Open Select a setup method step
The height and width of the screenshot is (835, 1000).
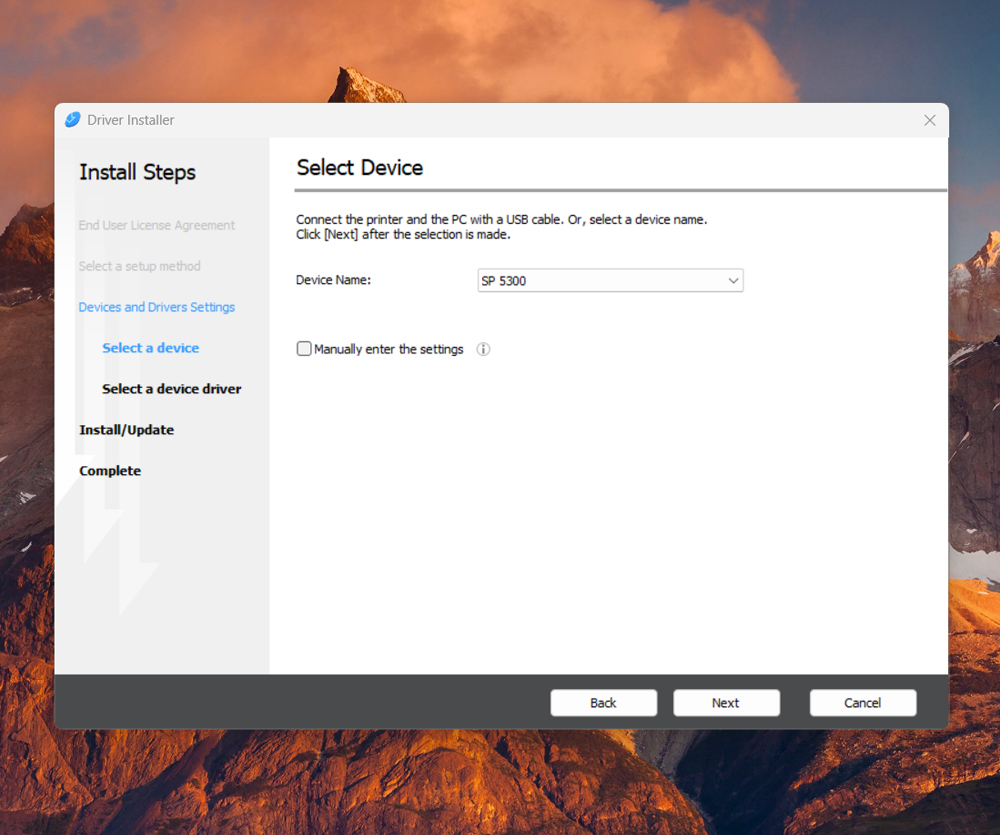click(140, 266)
